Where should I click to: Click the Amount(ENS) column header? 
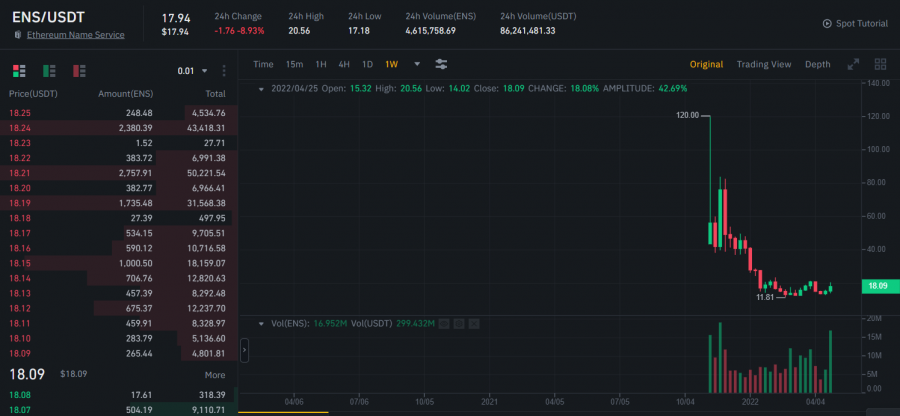(126, 94)
